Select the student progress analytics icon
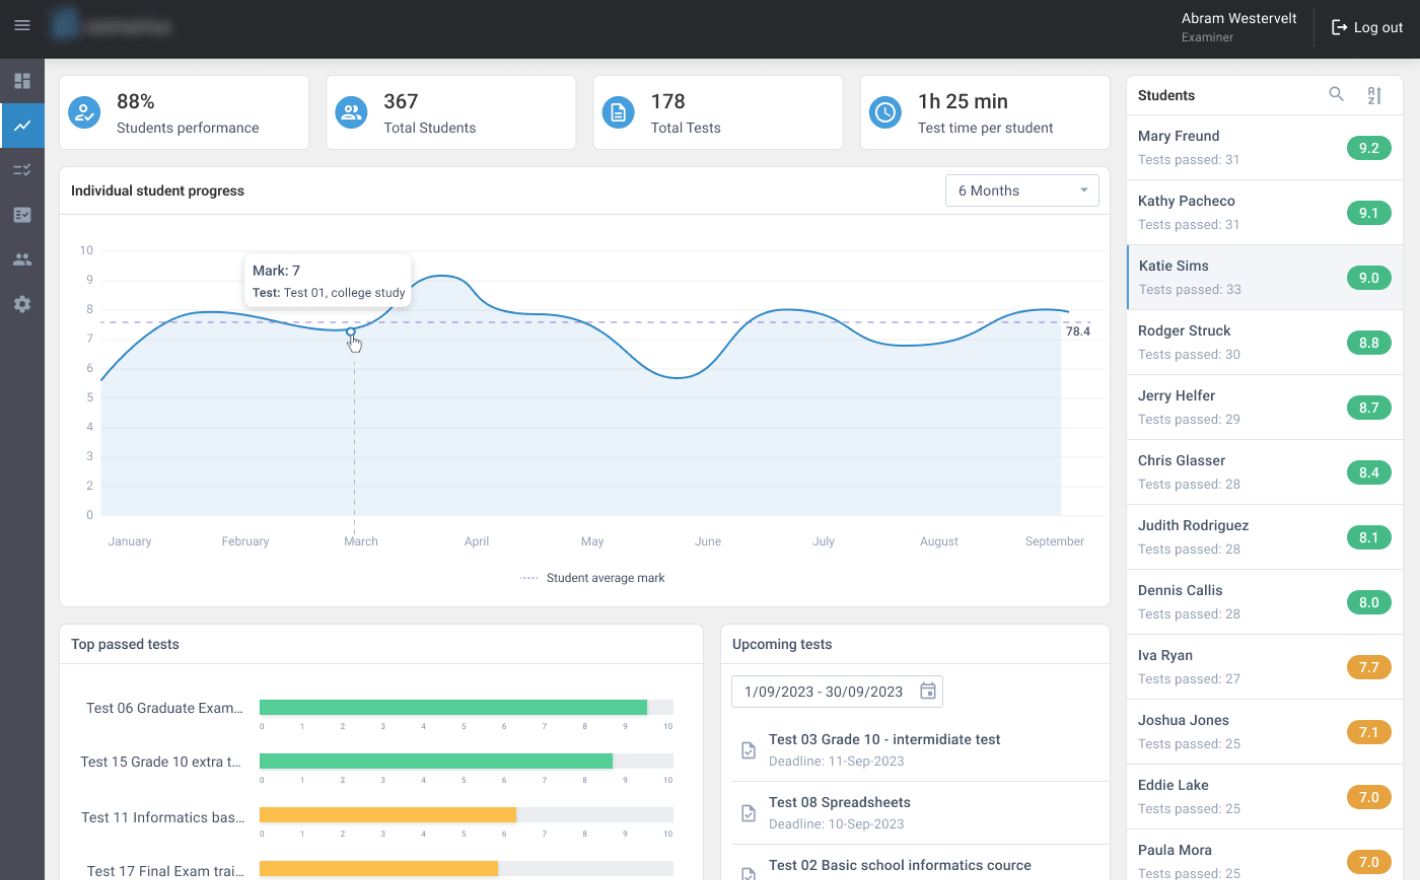1420x880 pixels. [22, 125]
